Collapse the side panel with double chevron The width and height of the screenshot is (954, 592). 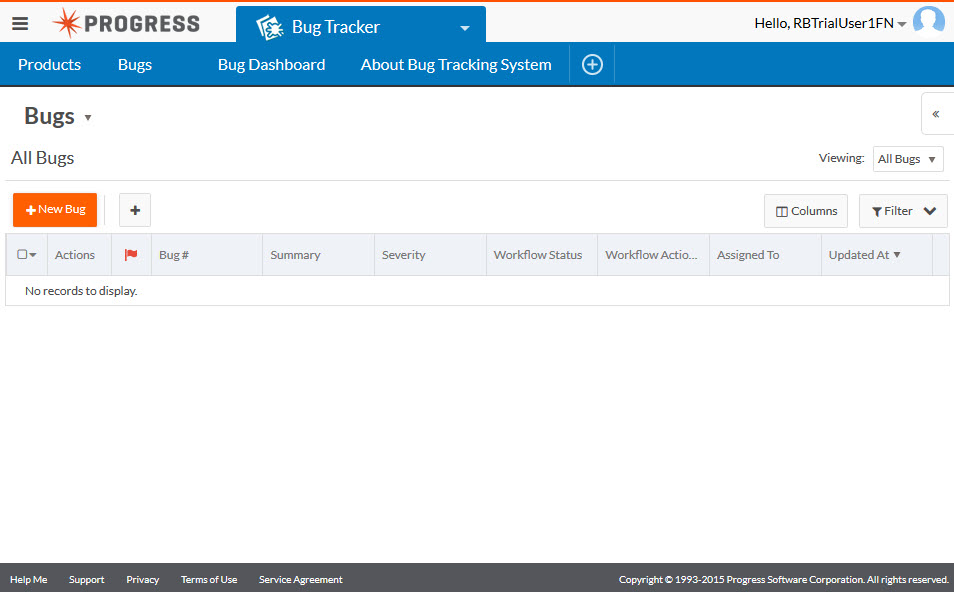(x=936, y=114)
